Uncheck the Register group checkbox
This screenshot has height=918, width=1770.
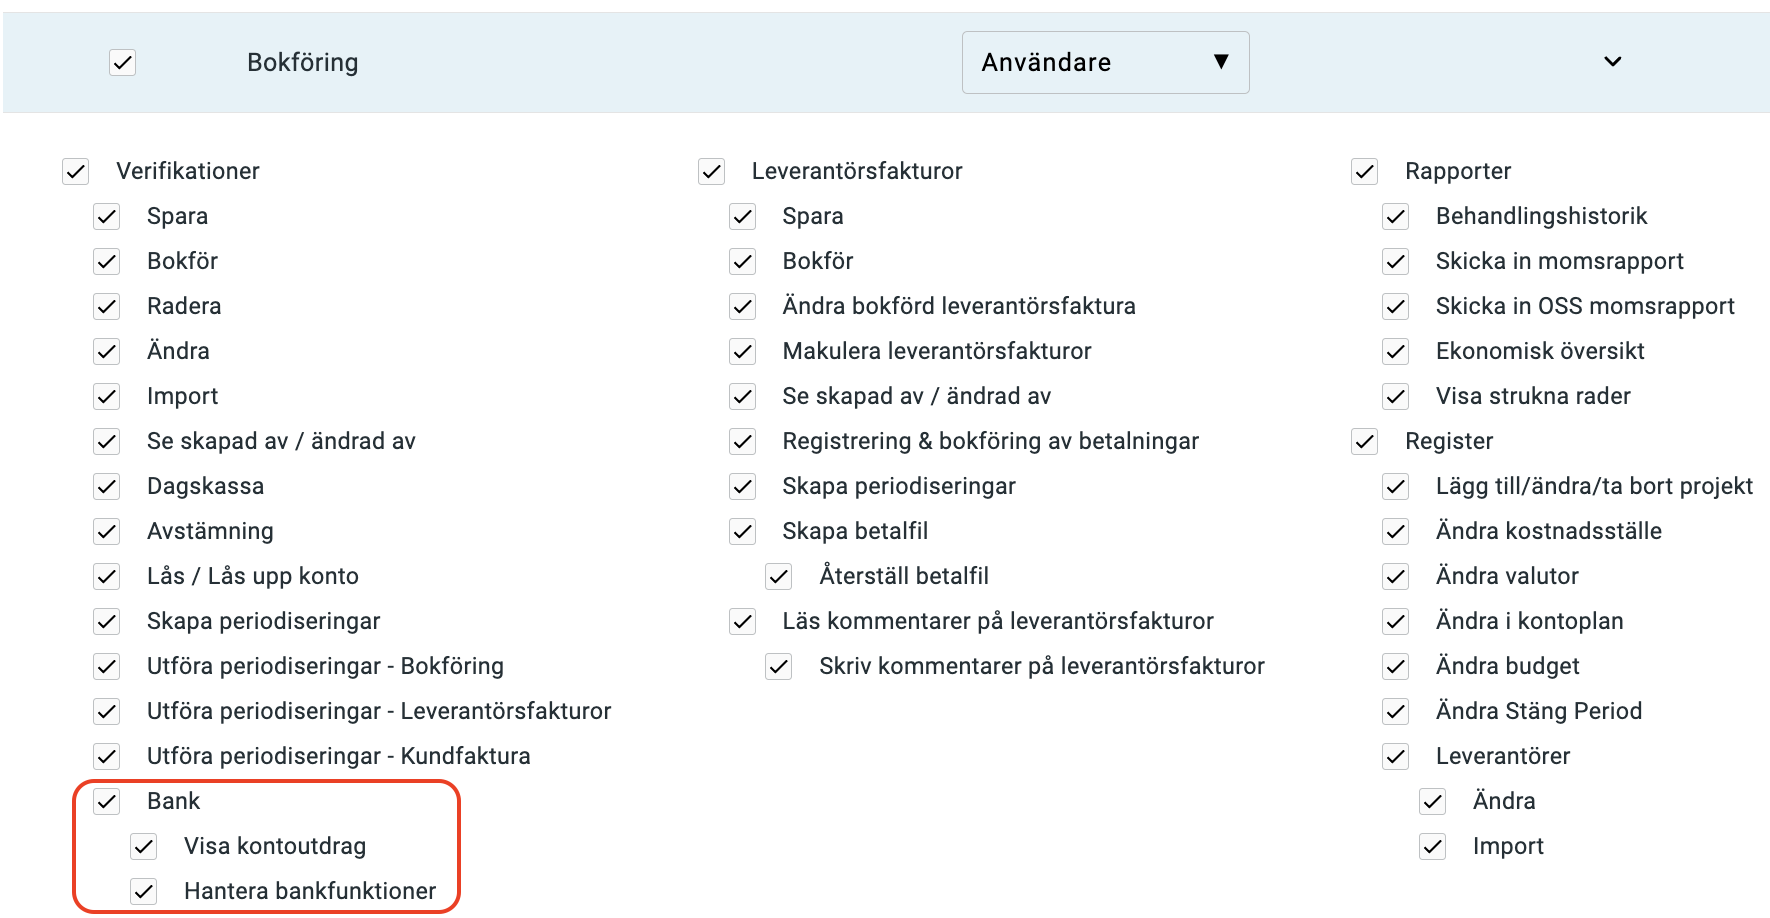pos(1364,441)
